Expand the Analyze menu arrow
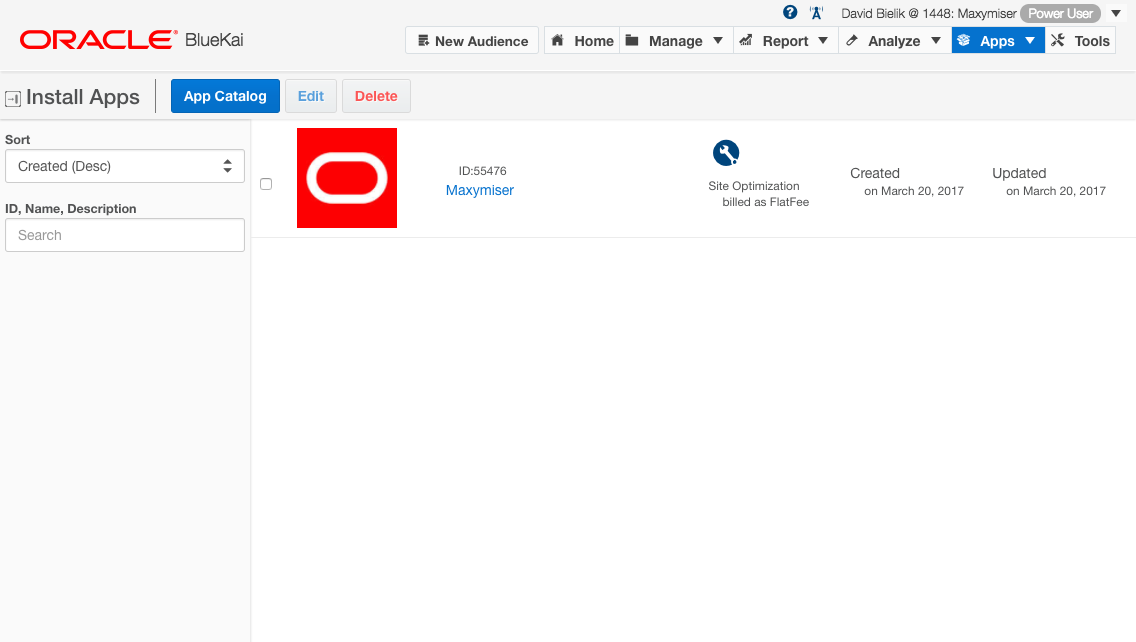Viewport: 1136px width, 642px height. pos(936,41)
